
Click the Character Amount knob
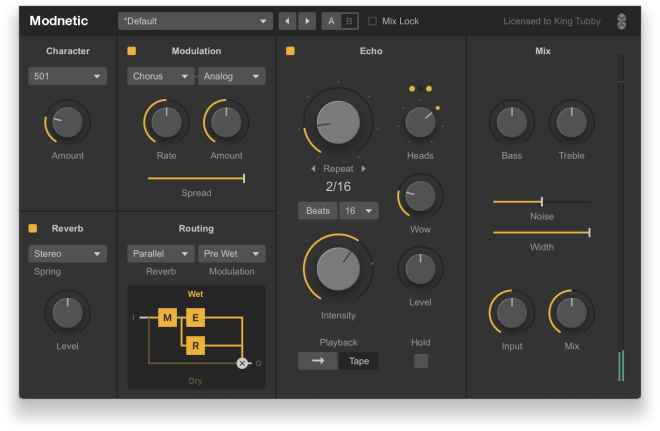coord(67,122)
